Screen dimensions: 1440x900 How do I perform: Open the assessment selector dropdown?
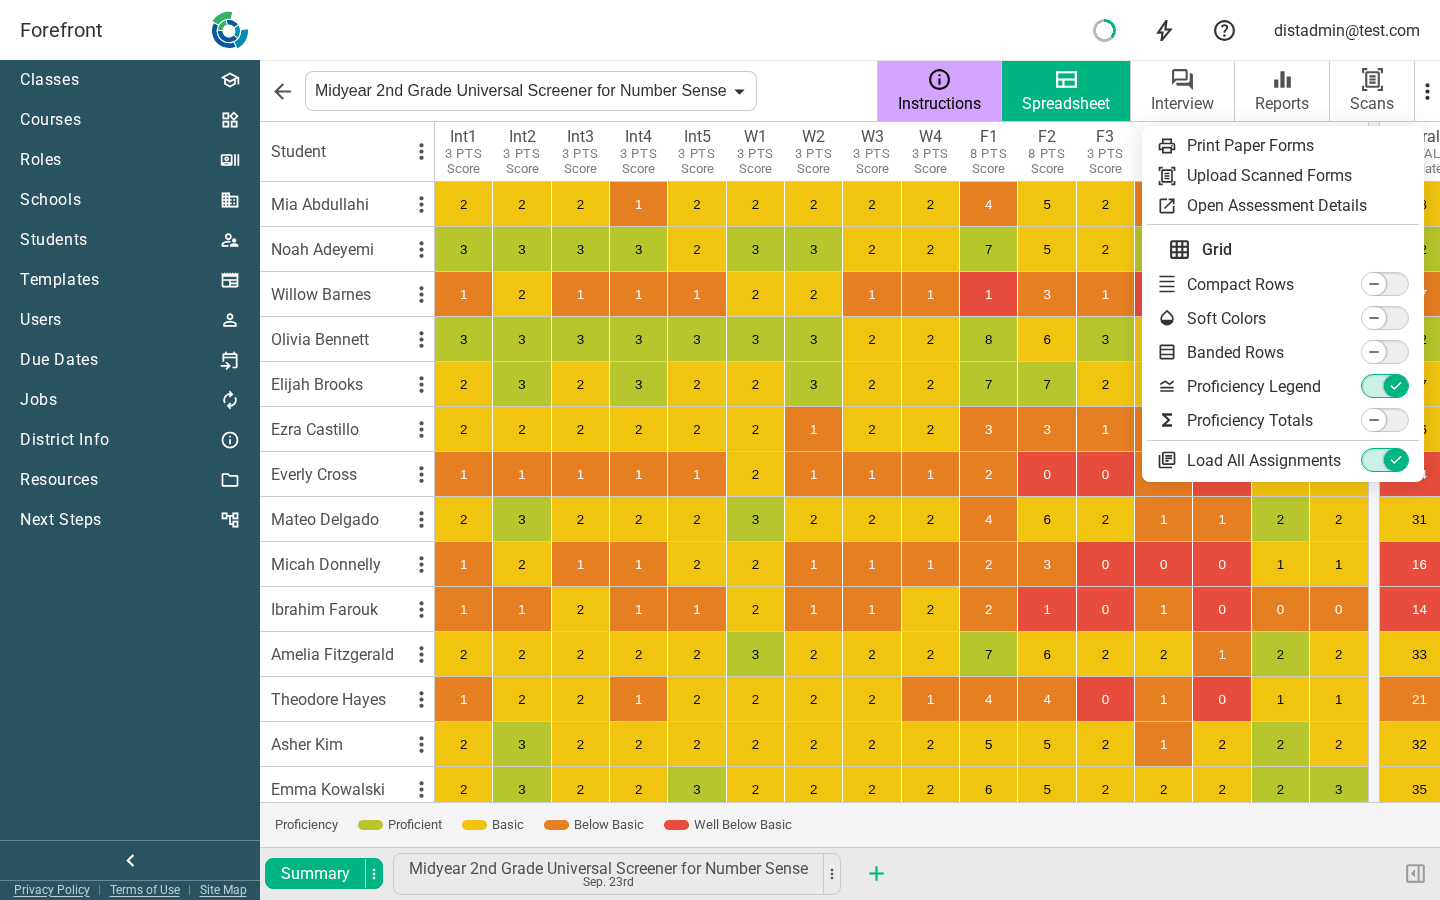pyautogui.click(x=531, y=91)
